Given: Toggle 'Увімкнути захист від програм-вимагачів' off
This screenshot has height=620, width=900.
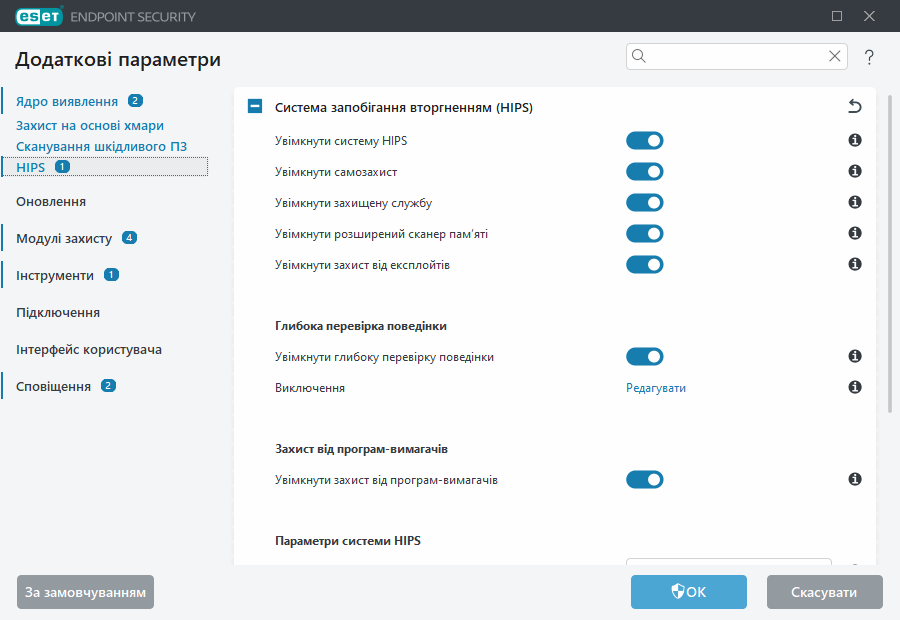Looking at the screenshot, I should (645, 480).
